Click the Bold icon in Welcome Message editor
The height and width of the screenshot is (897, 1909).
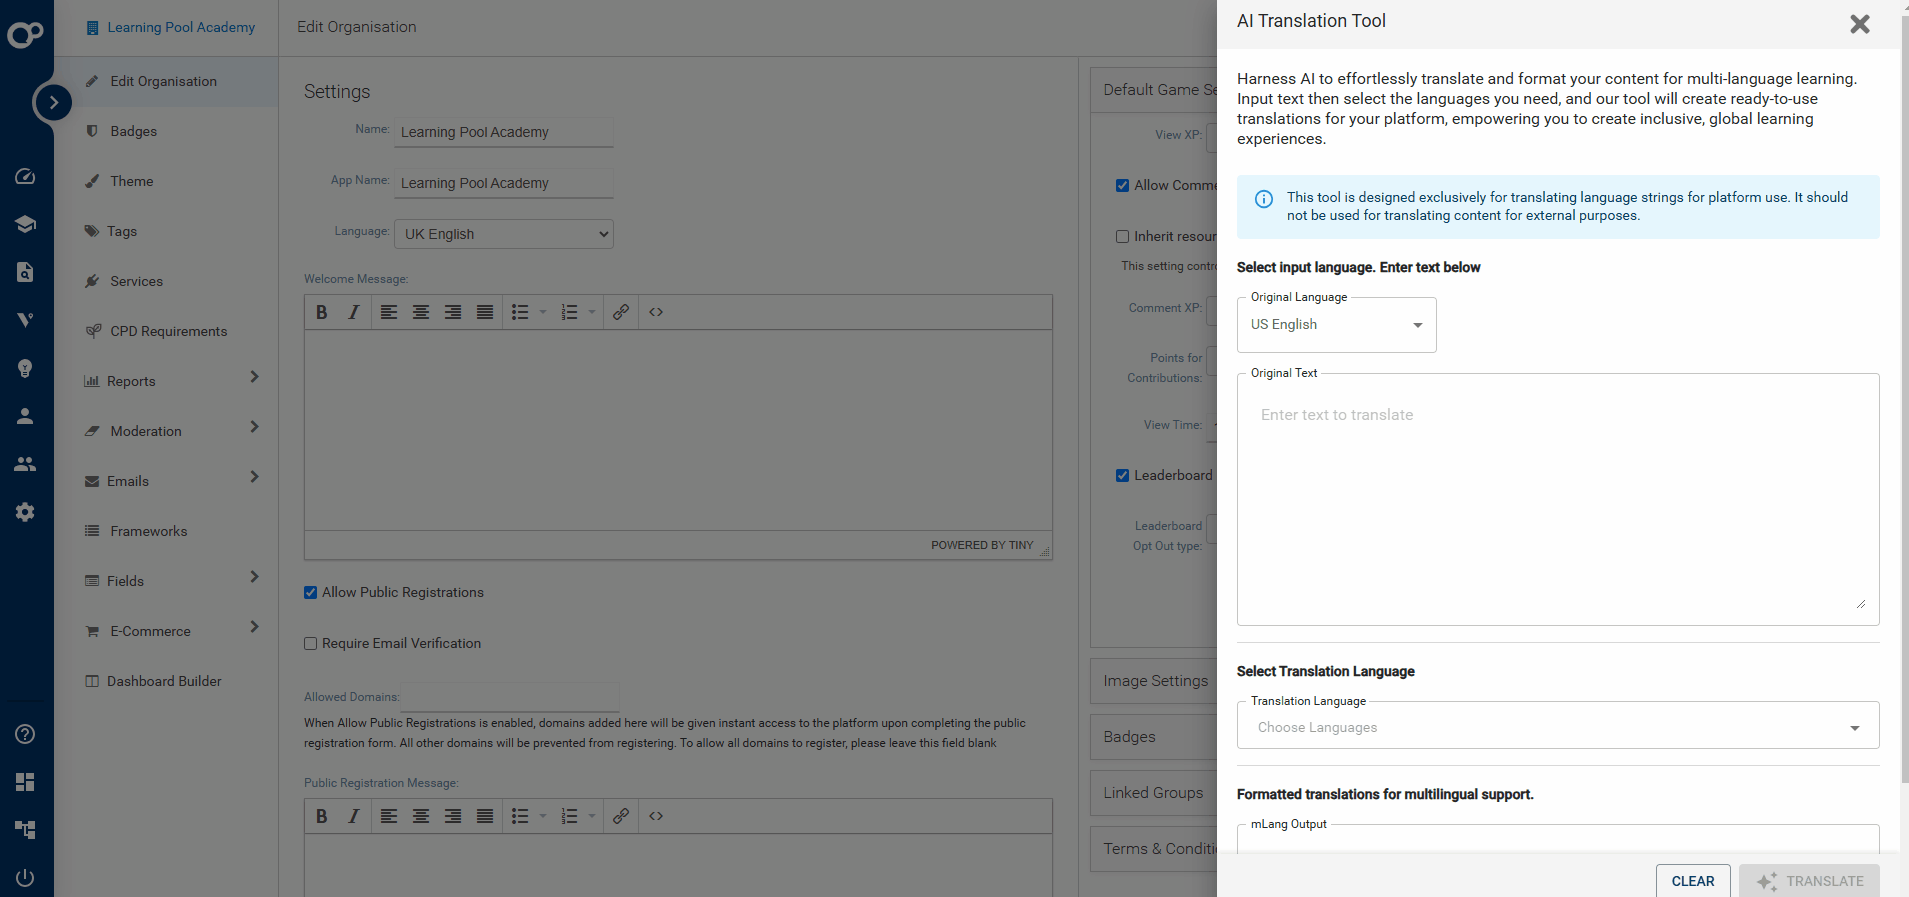[x=322, y=312]
